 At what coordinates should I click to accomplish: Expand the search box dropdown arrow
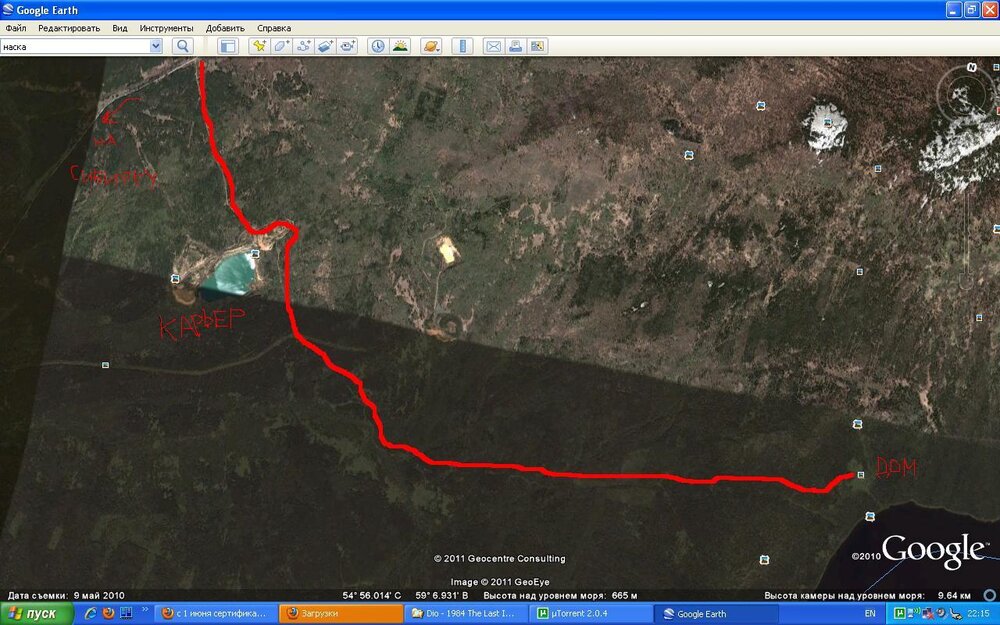click(156, 46)
